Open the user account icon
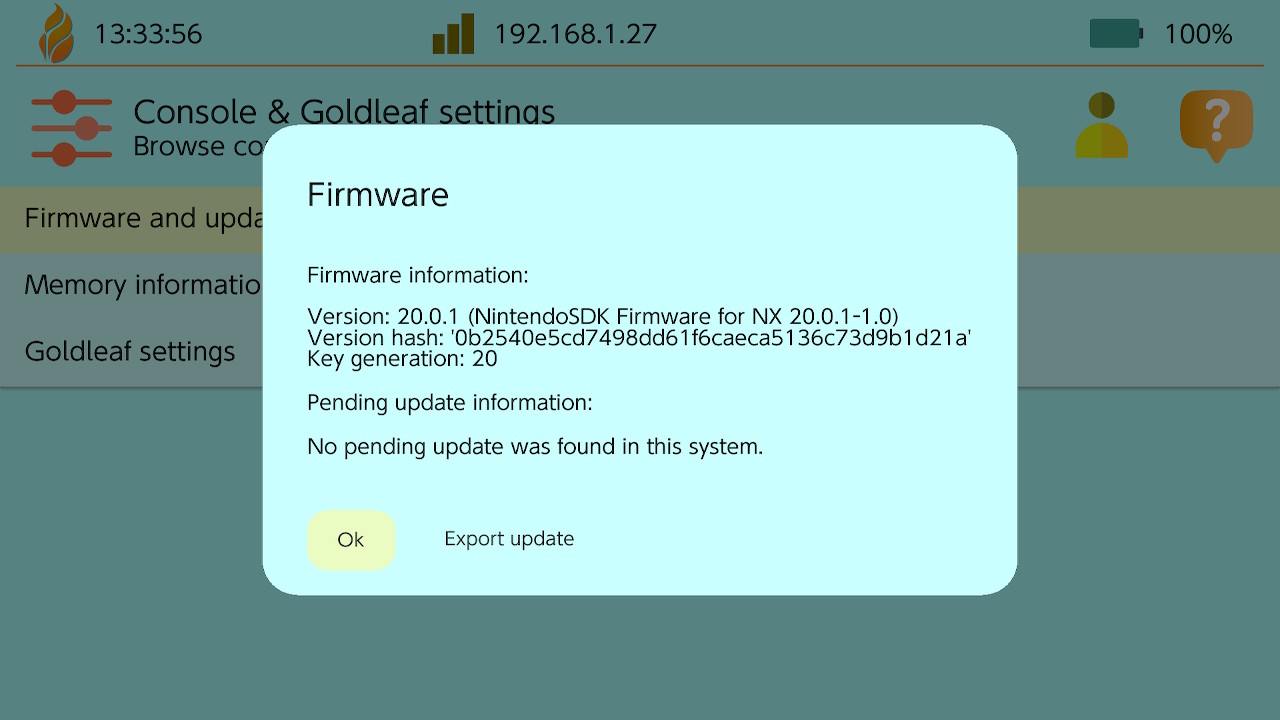The width and height of the screenshot is (1280, 720). pos(1101,126)
